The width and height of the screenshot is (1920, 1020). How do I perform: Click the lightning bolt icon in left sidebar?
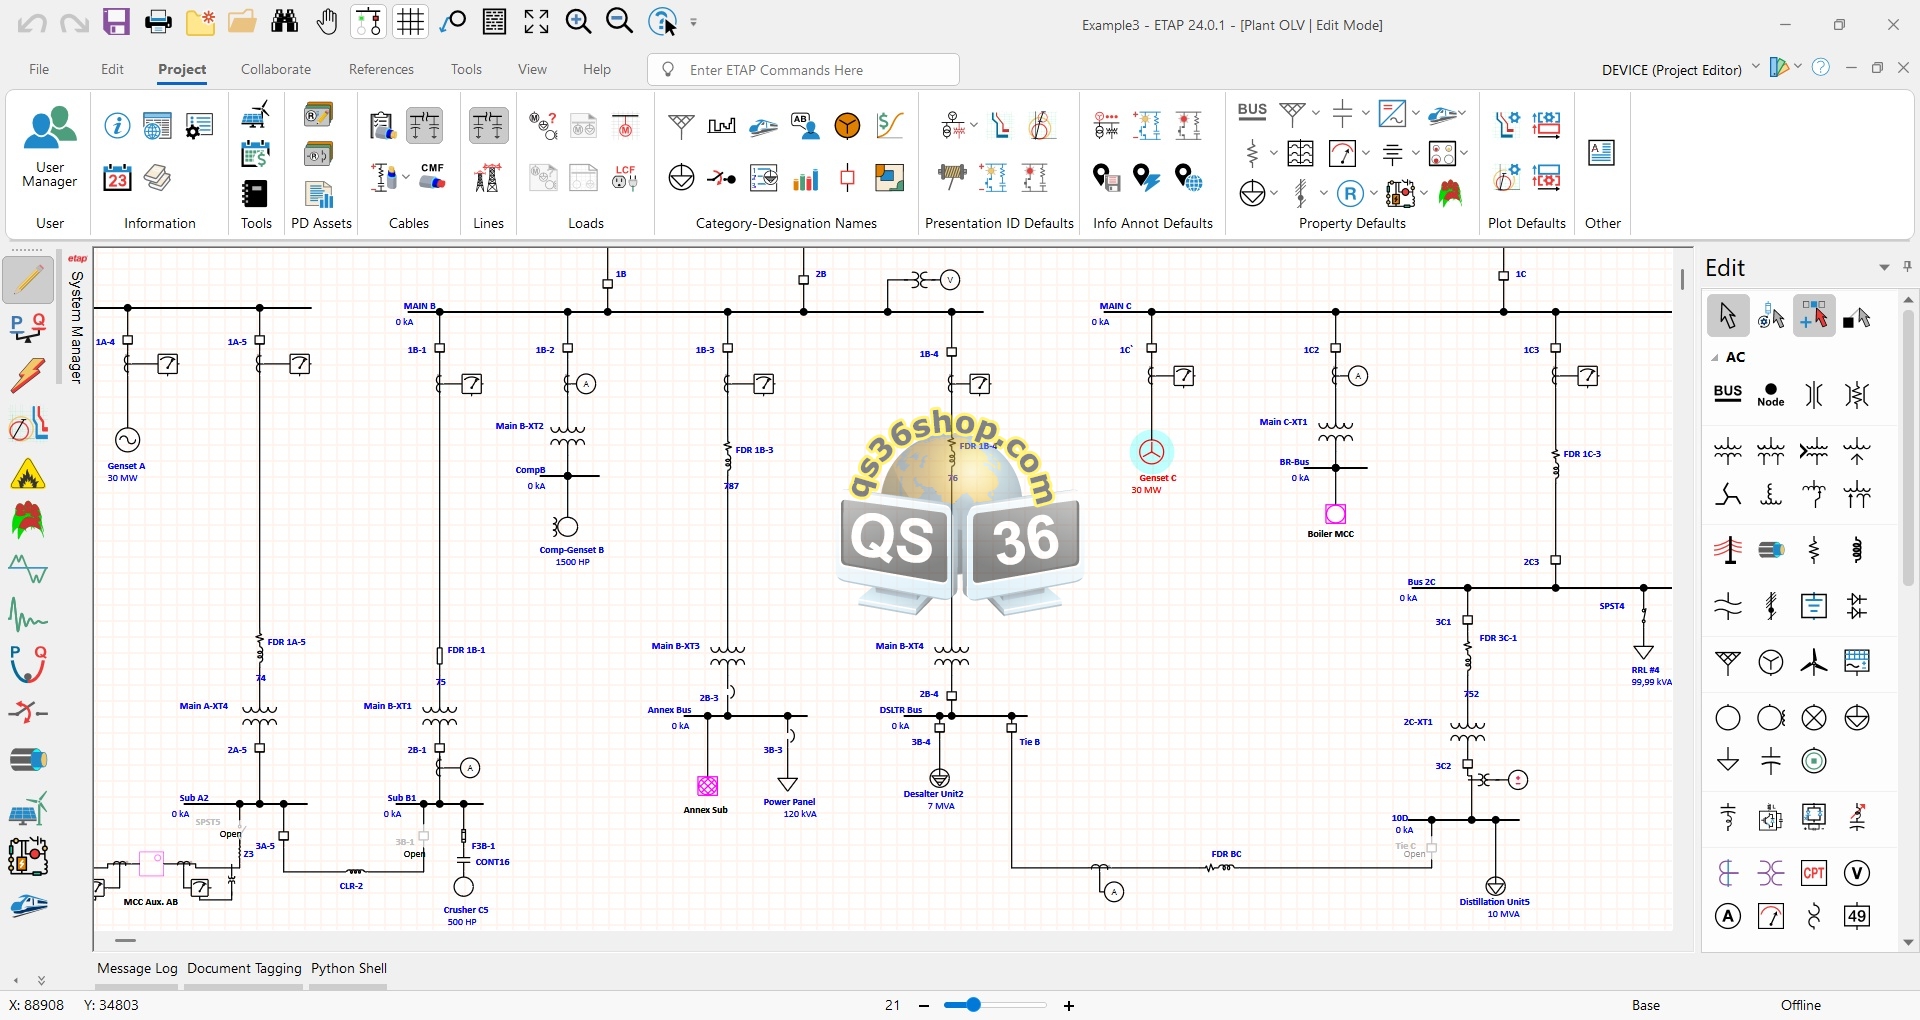[x=28, y=376]
